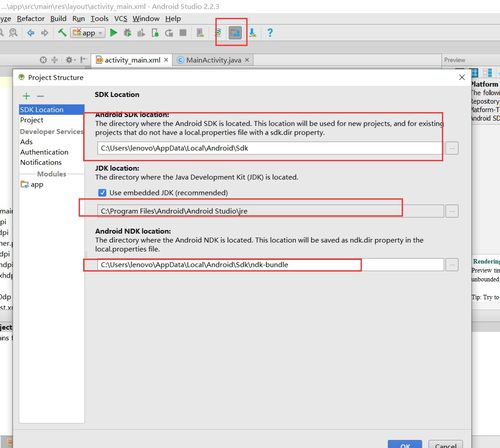Close the activity_main.xml tab
The height and width of the screenshot is (448, 500).
[x=166, y=60]
